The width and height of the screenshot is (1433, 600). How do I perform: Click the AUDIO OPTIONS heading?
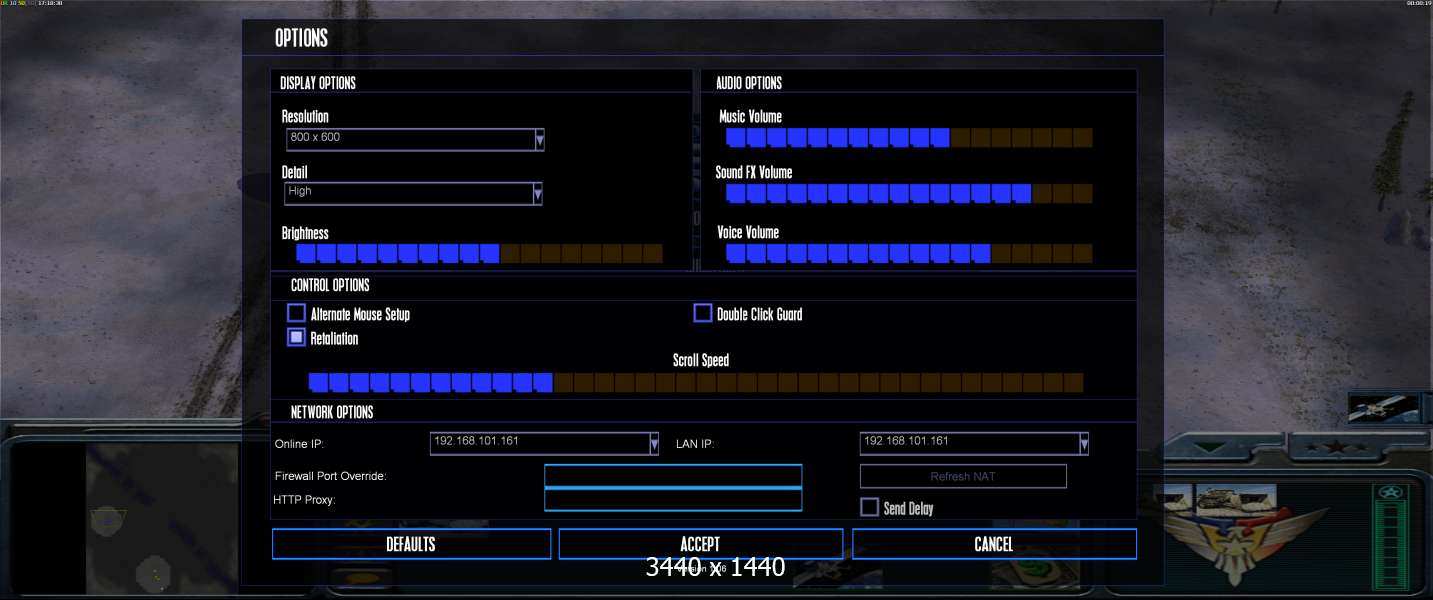[x=749, y=83]
